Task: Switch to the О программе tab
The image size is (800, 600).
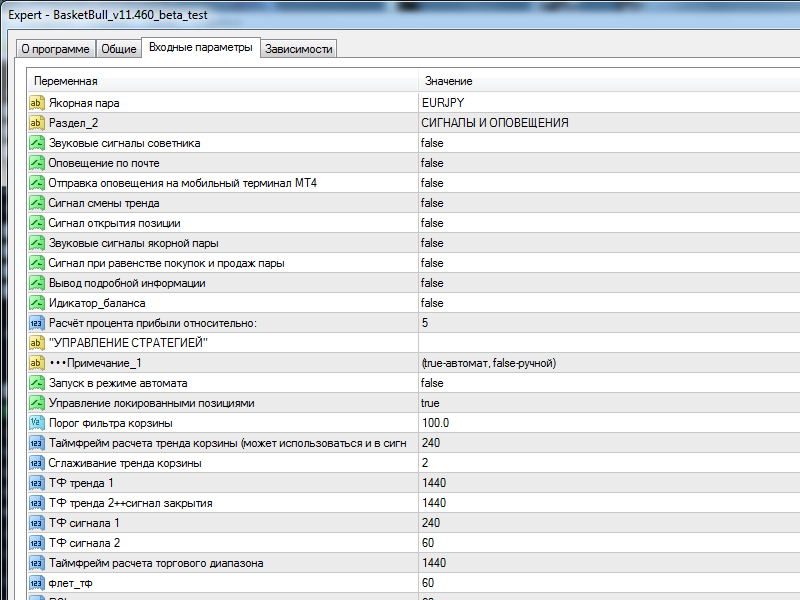Action: tap(55, 49)
